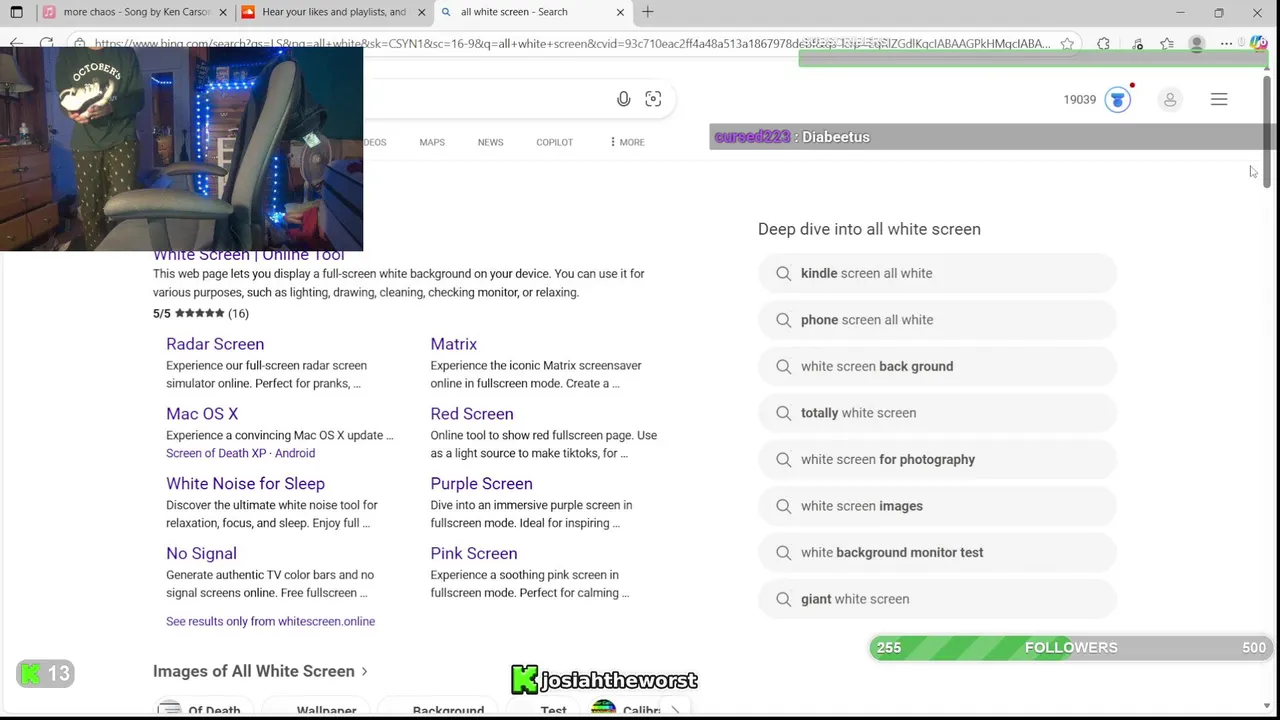Open the 'No Signal' link

[201, 554]
